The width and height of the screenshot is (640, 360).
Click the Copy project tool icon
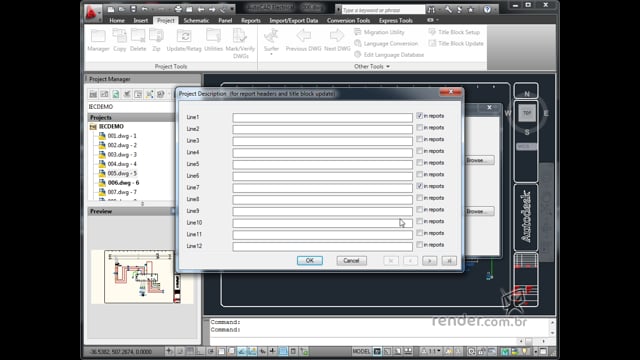point(120,40)
